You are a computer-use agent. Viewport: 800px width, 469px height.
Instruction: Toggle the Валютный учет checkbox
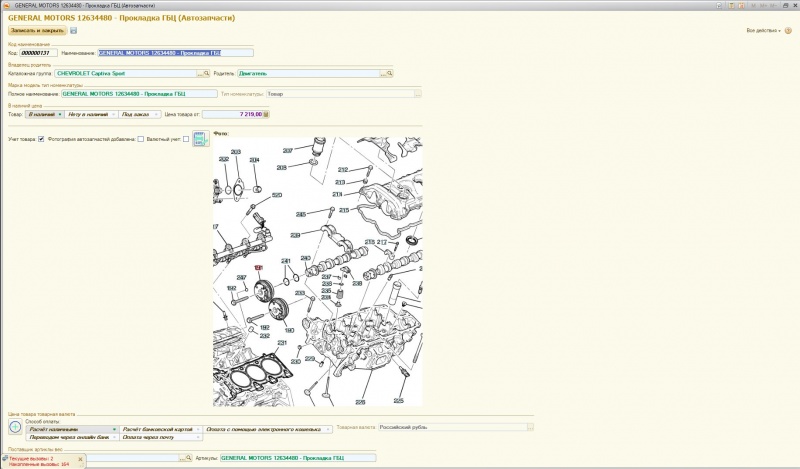(x=186, y=139)
